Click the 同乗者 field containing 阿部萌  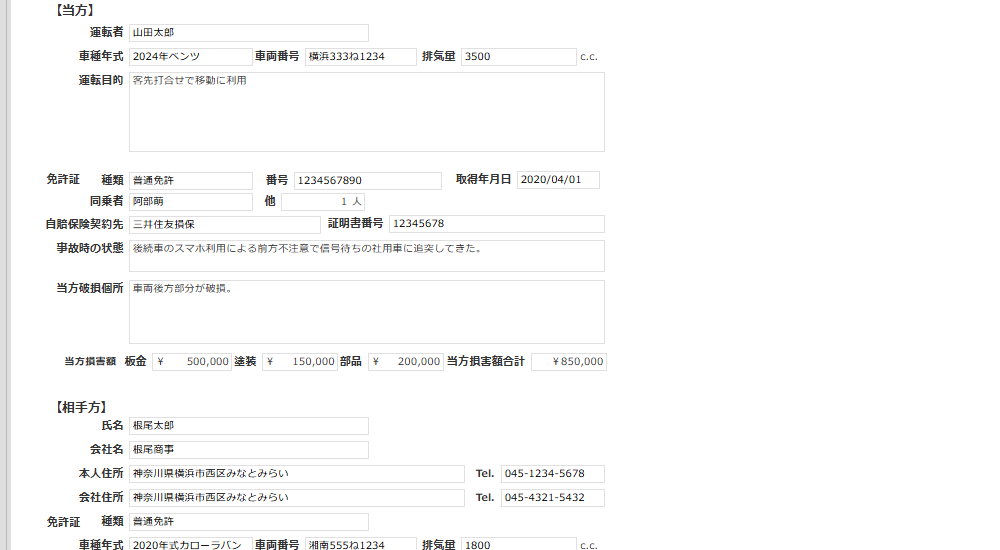click(x=190, y=202)
